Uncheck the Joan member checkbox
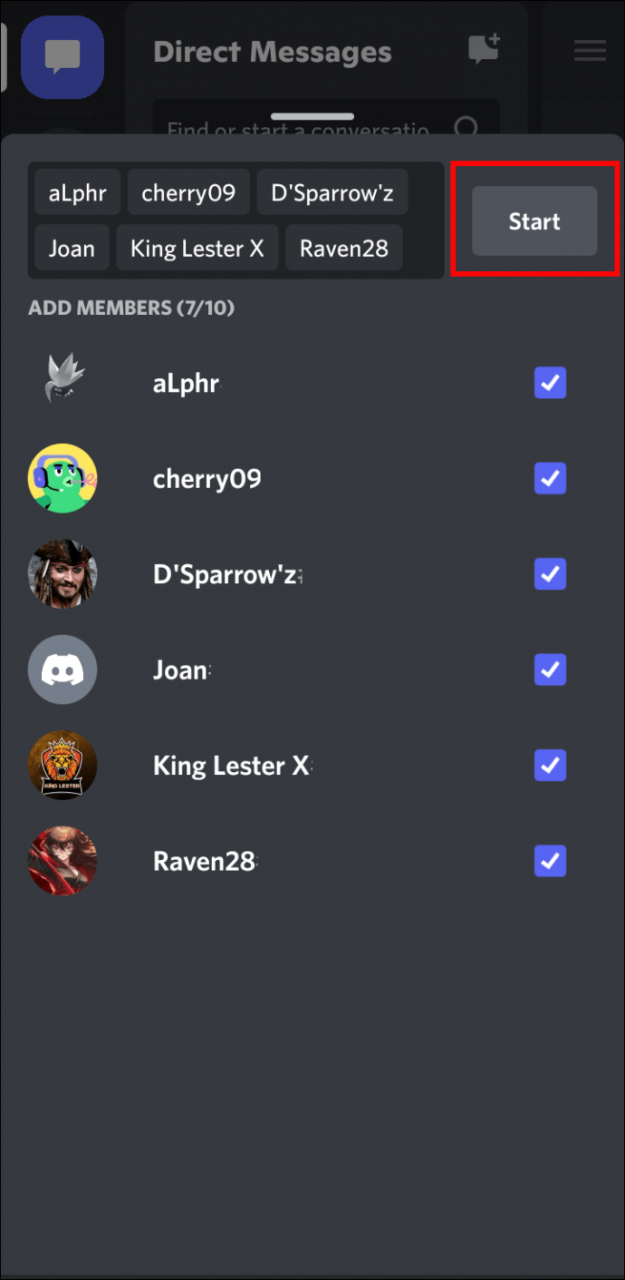 (550, 670)
